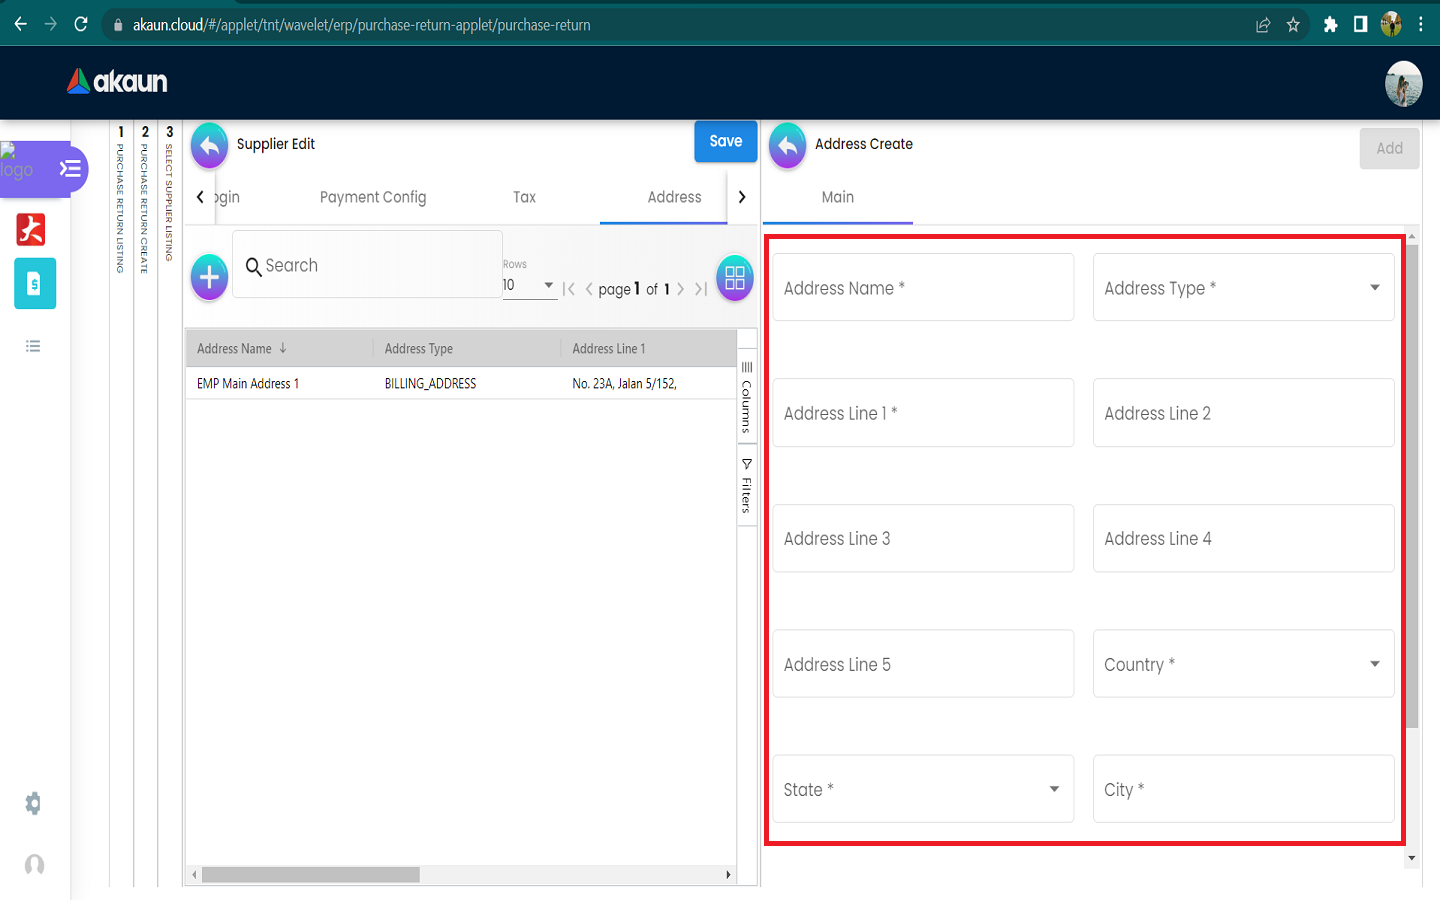Sort by Address Name column header
The image size is (1440, 900).
pos(235,349)
